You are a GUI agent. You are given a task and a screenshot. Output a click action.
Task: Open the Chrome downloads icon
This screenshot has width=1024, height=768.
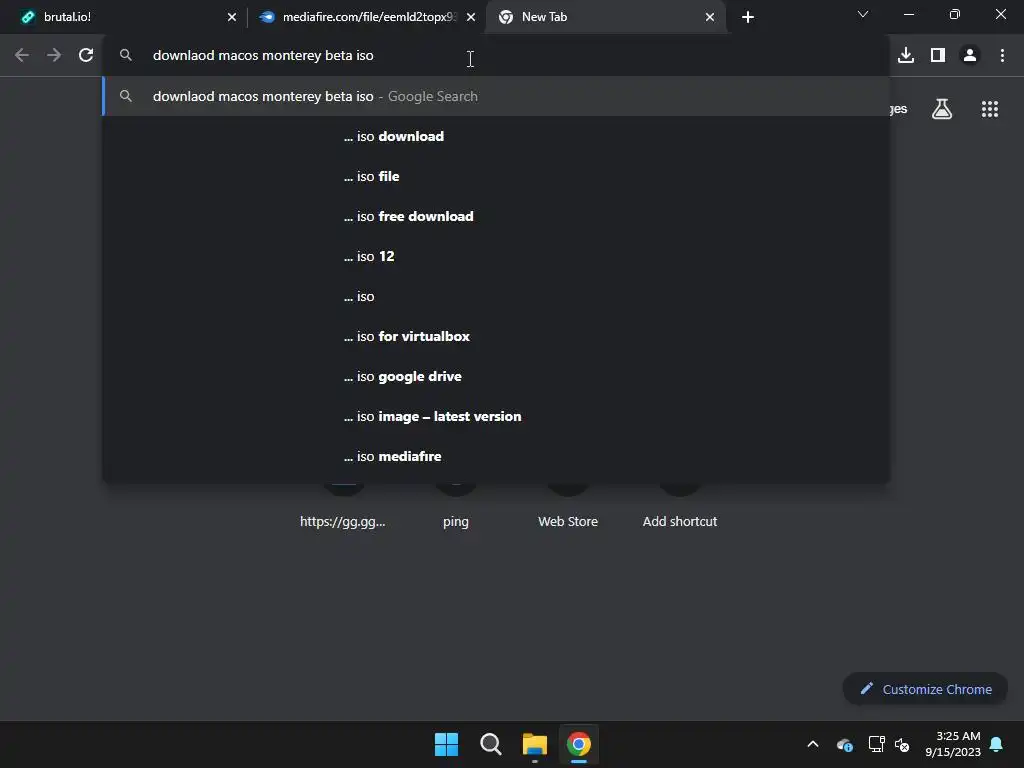tap(906, 56)
